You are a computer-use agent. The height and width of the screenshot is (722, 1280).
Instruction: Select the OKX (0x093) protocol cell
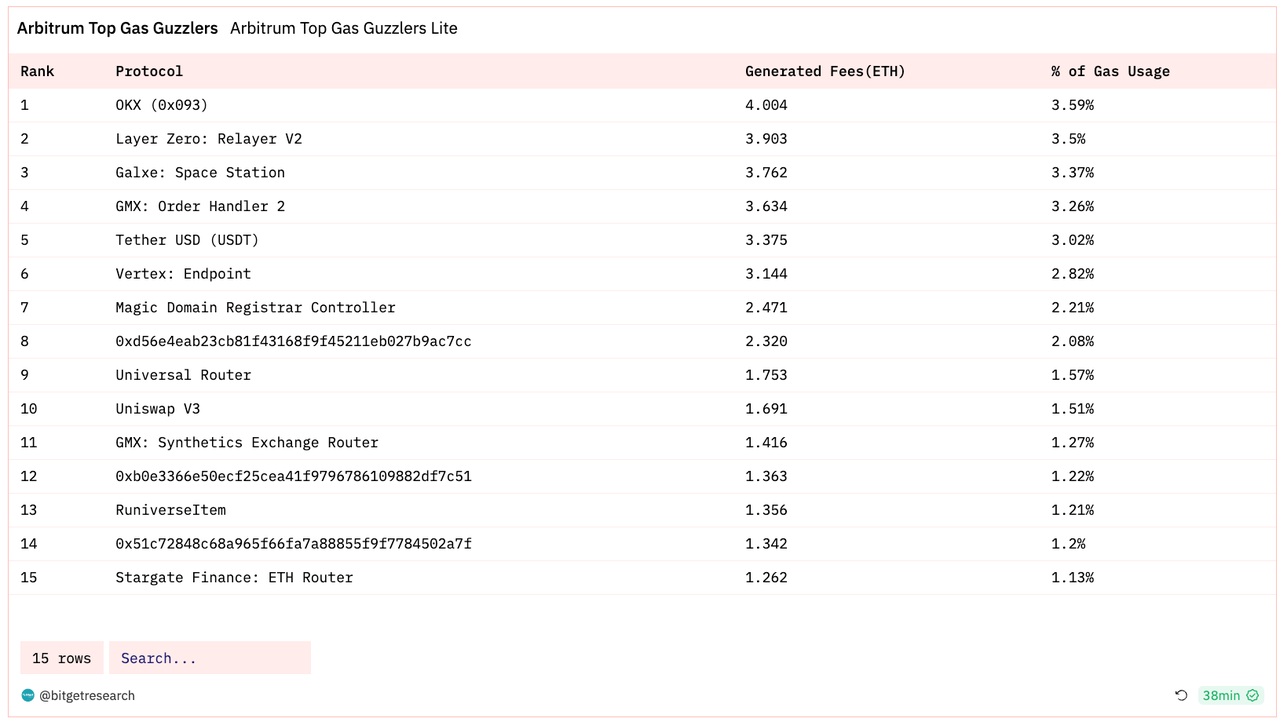[162, 105]
